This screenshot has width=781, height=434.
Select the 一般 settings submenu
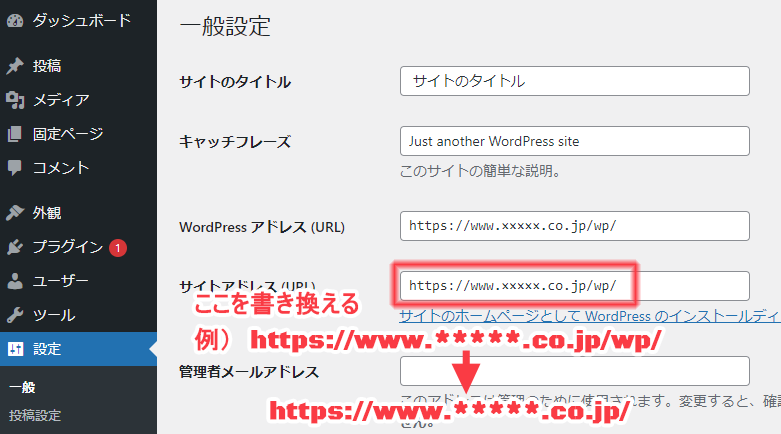pyautogui.click(x=22, y=387)
